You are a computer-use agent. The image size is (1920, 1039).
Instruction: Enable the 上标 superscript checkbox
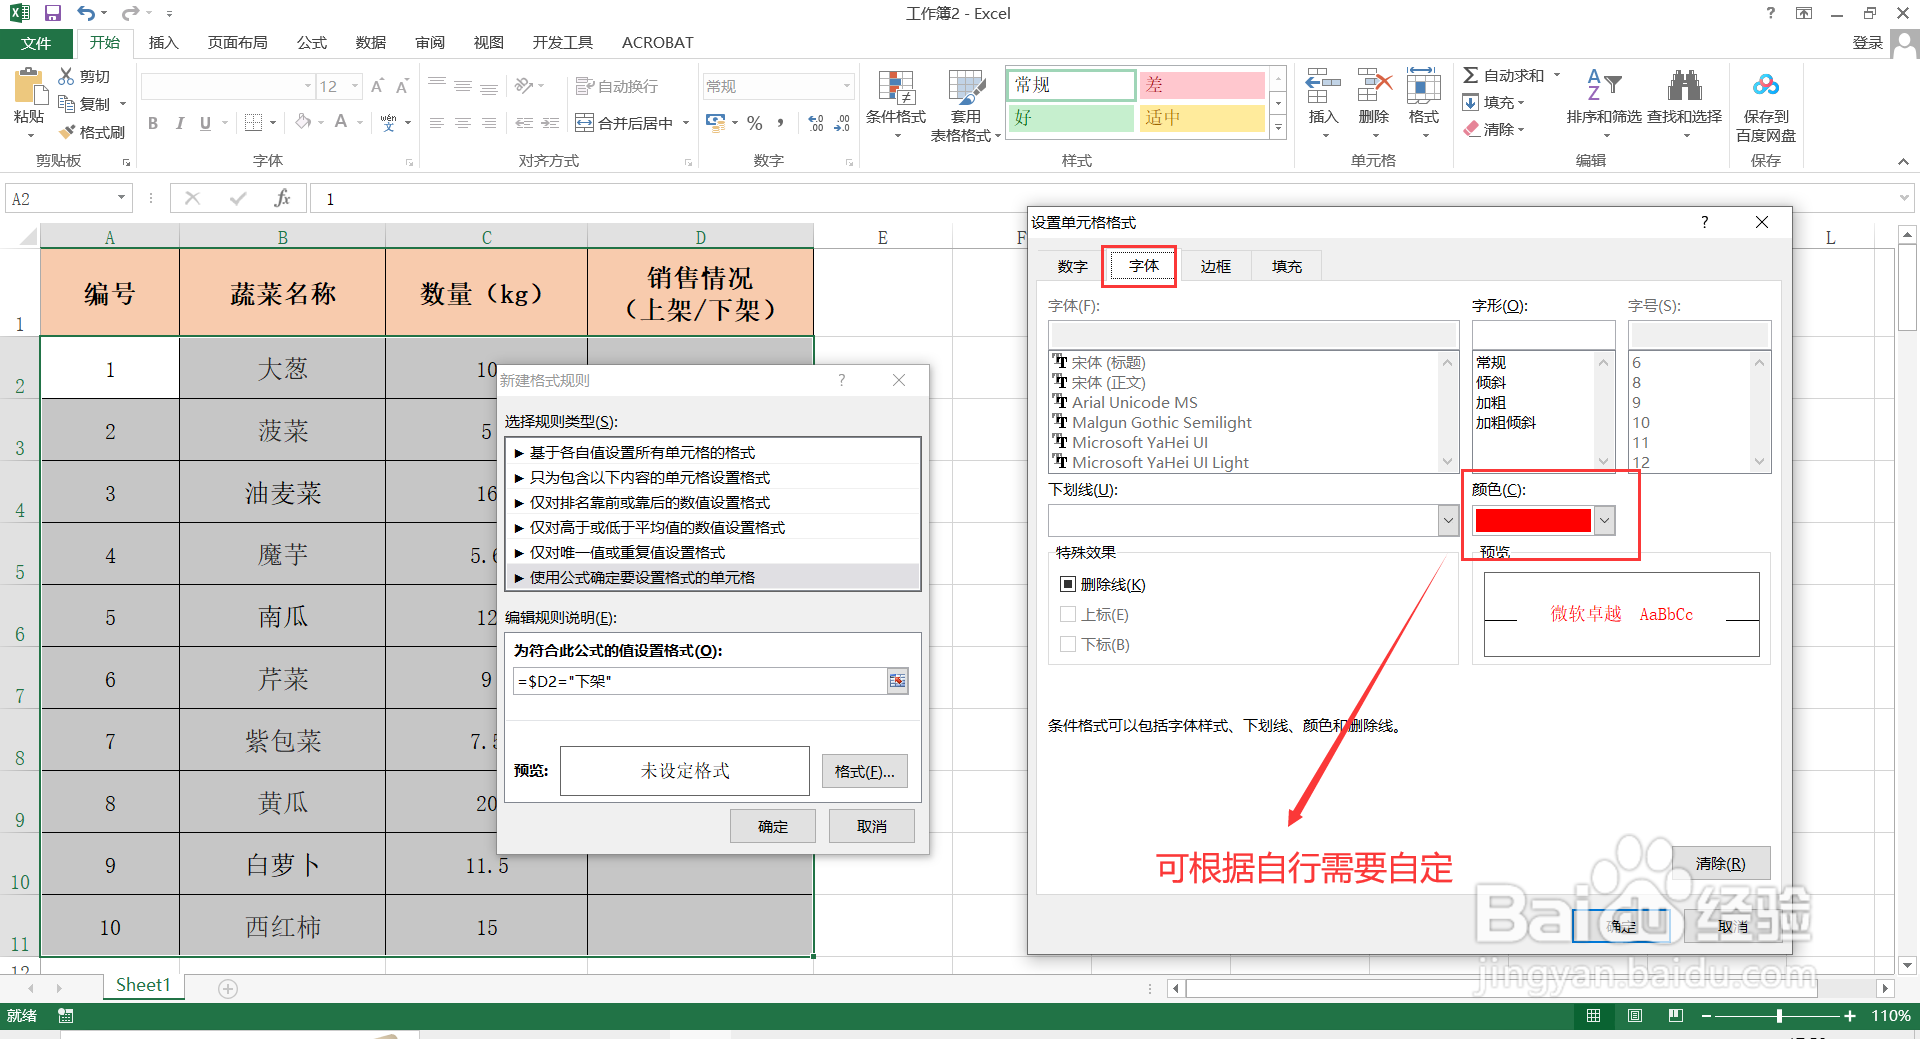click(1068, 614)
